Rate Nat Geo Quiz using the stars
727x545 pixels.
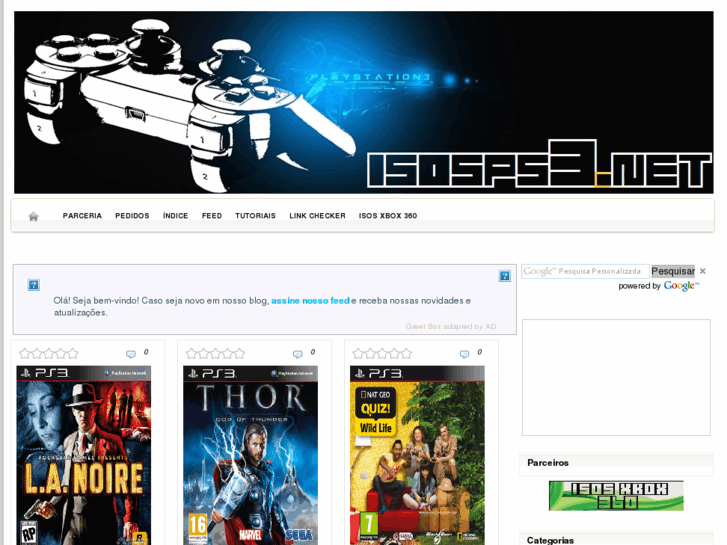(382, 353)
